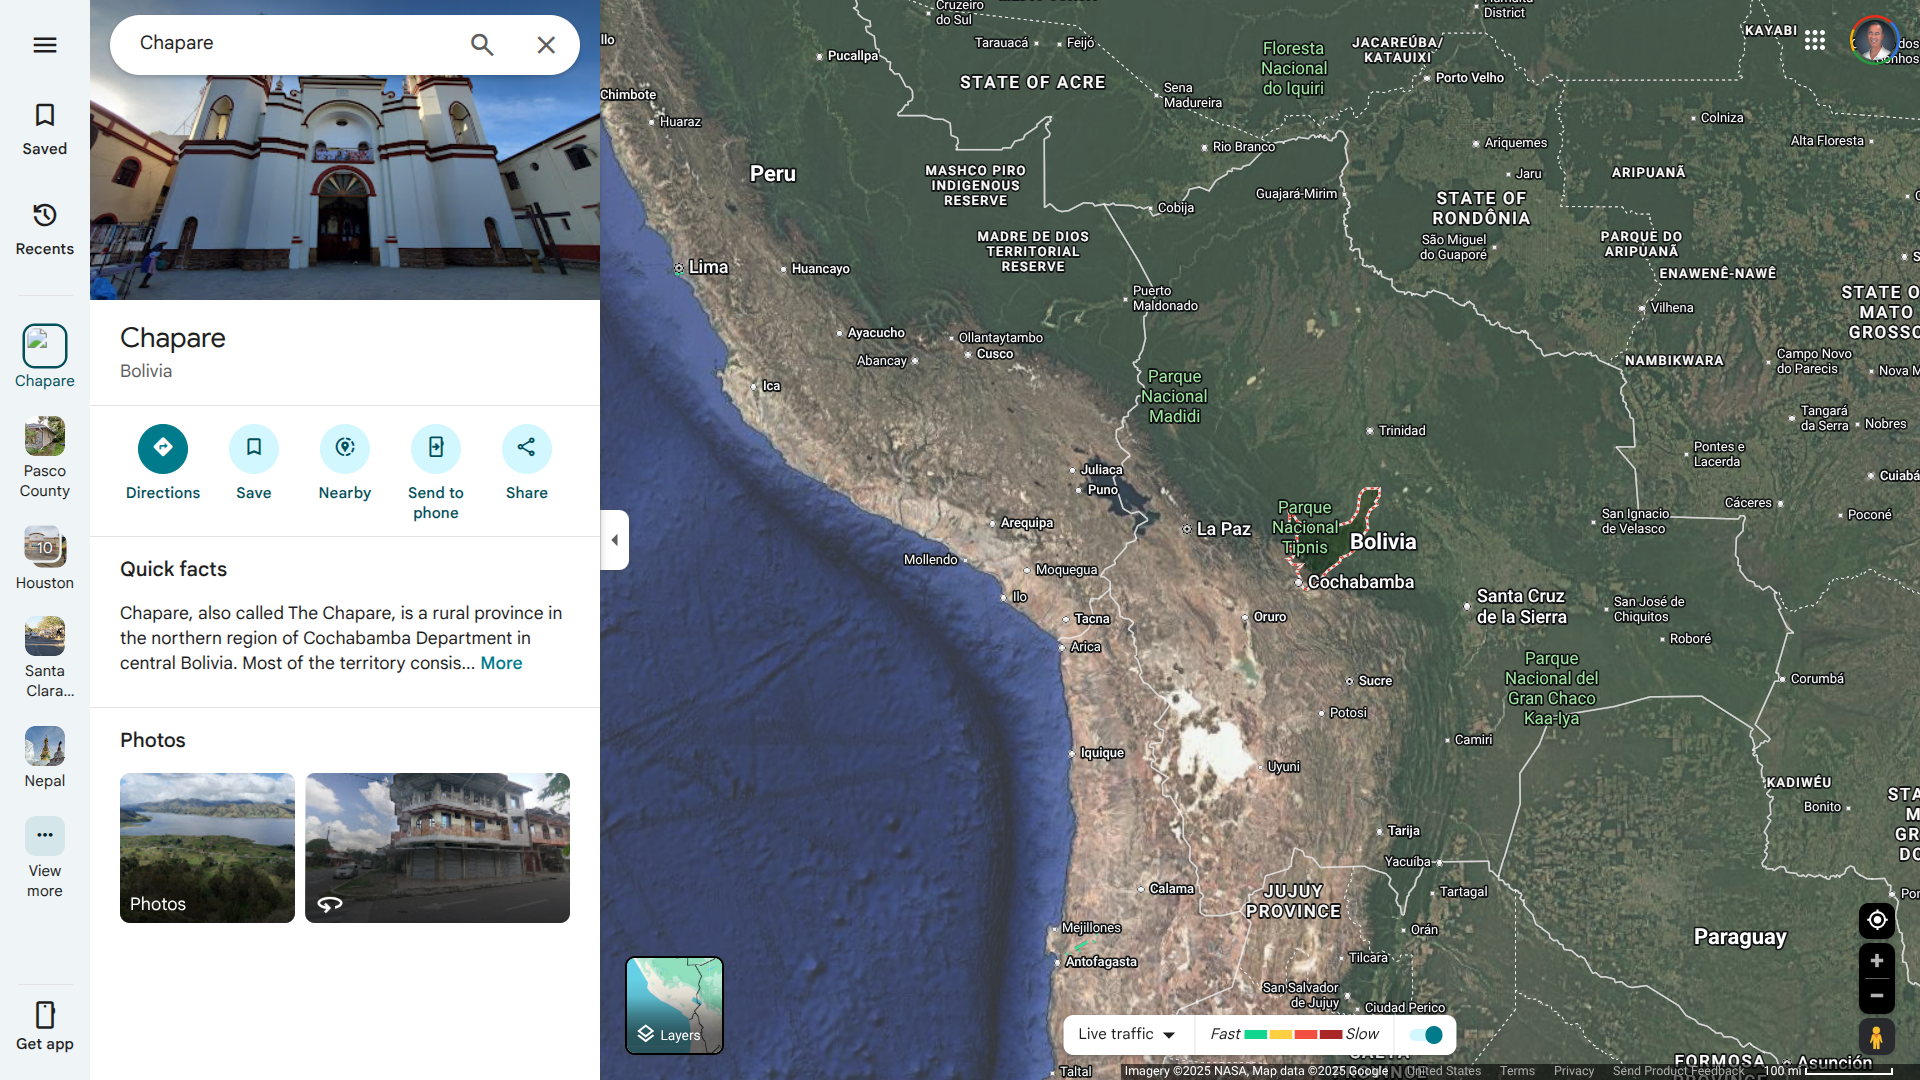Get Directions to Chapare
Viewport: 1920px width, 1080px height.
pos(162,449)
